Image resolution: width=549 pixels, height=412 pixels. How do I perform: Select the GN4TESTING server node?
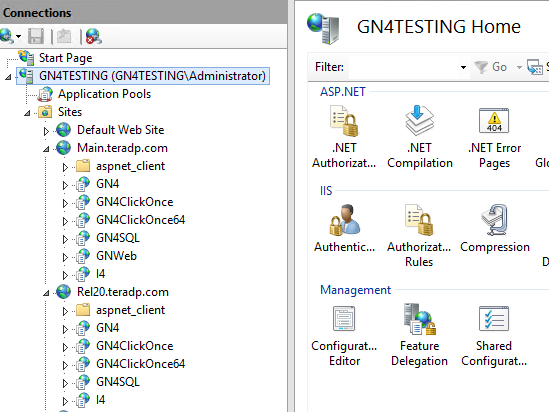[143, 76]
